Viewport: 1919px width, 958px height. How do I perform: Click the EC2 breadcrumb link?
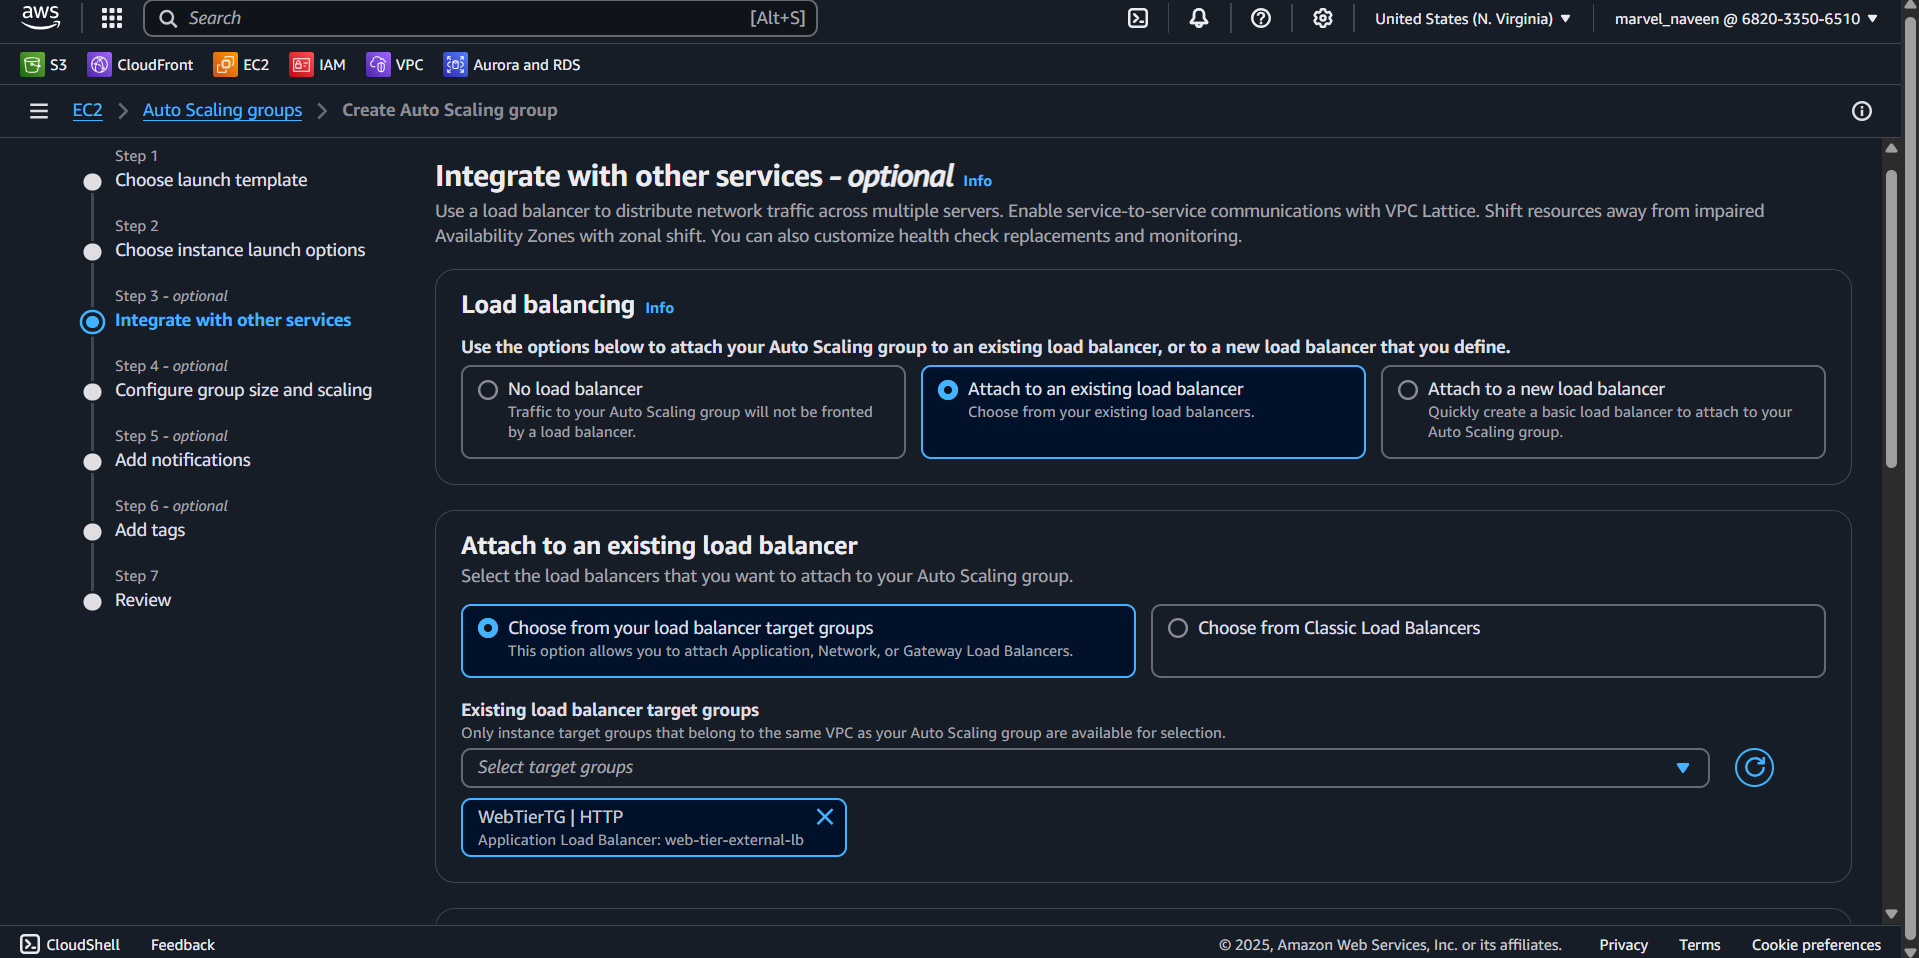click(x=87, y=110)
